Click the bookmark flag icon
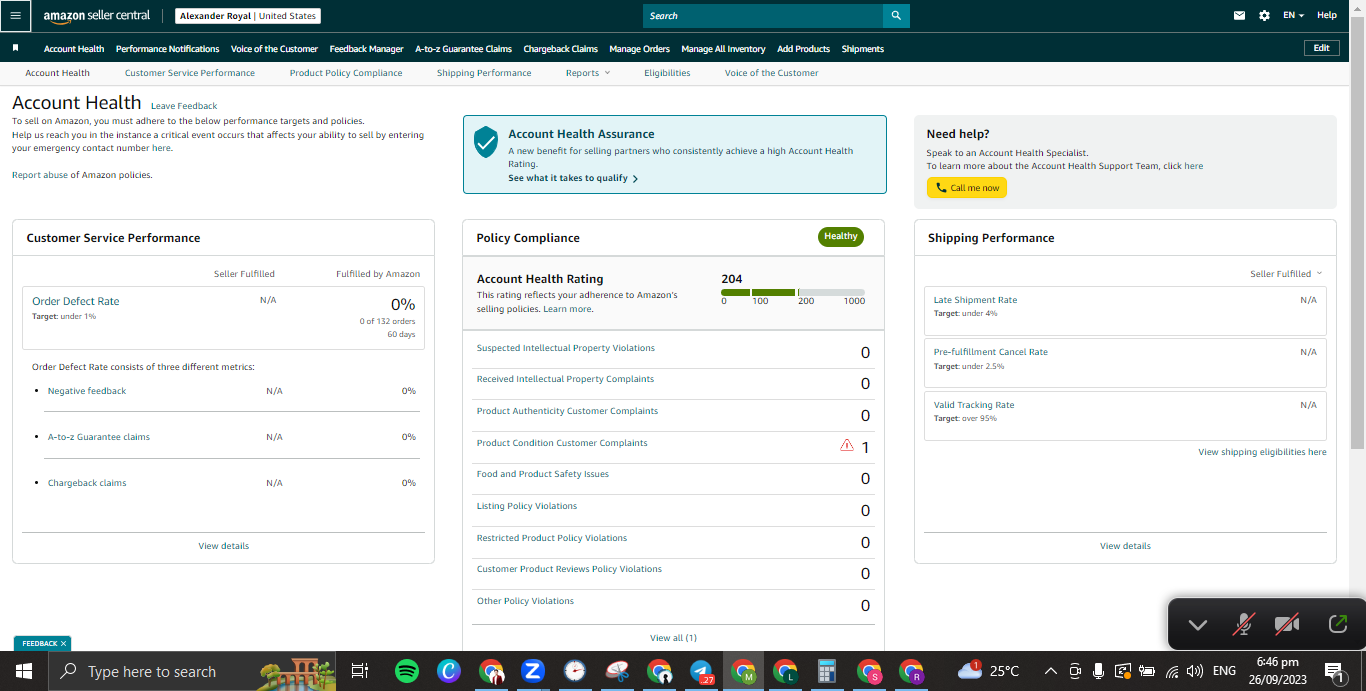1366x691 pixels. 15,48
